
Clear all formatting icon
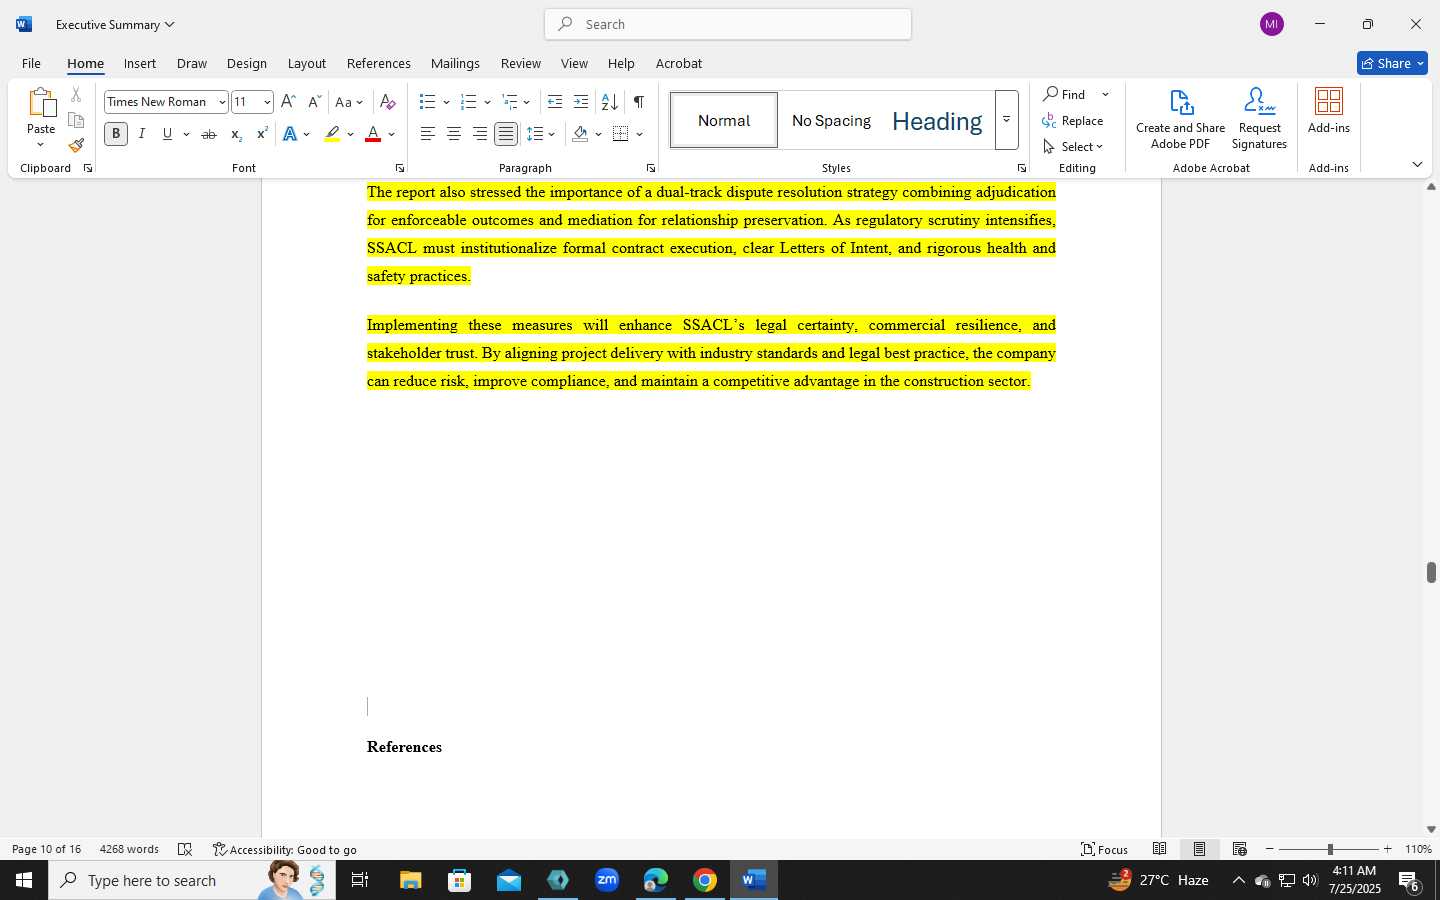tap(388, 102)
